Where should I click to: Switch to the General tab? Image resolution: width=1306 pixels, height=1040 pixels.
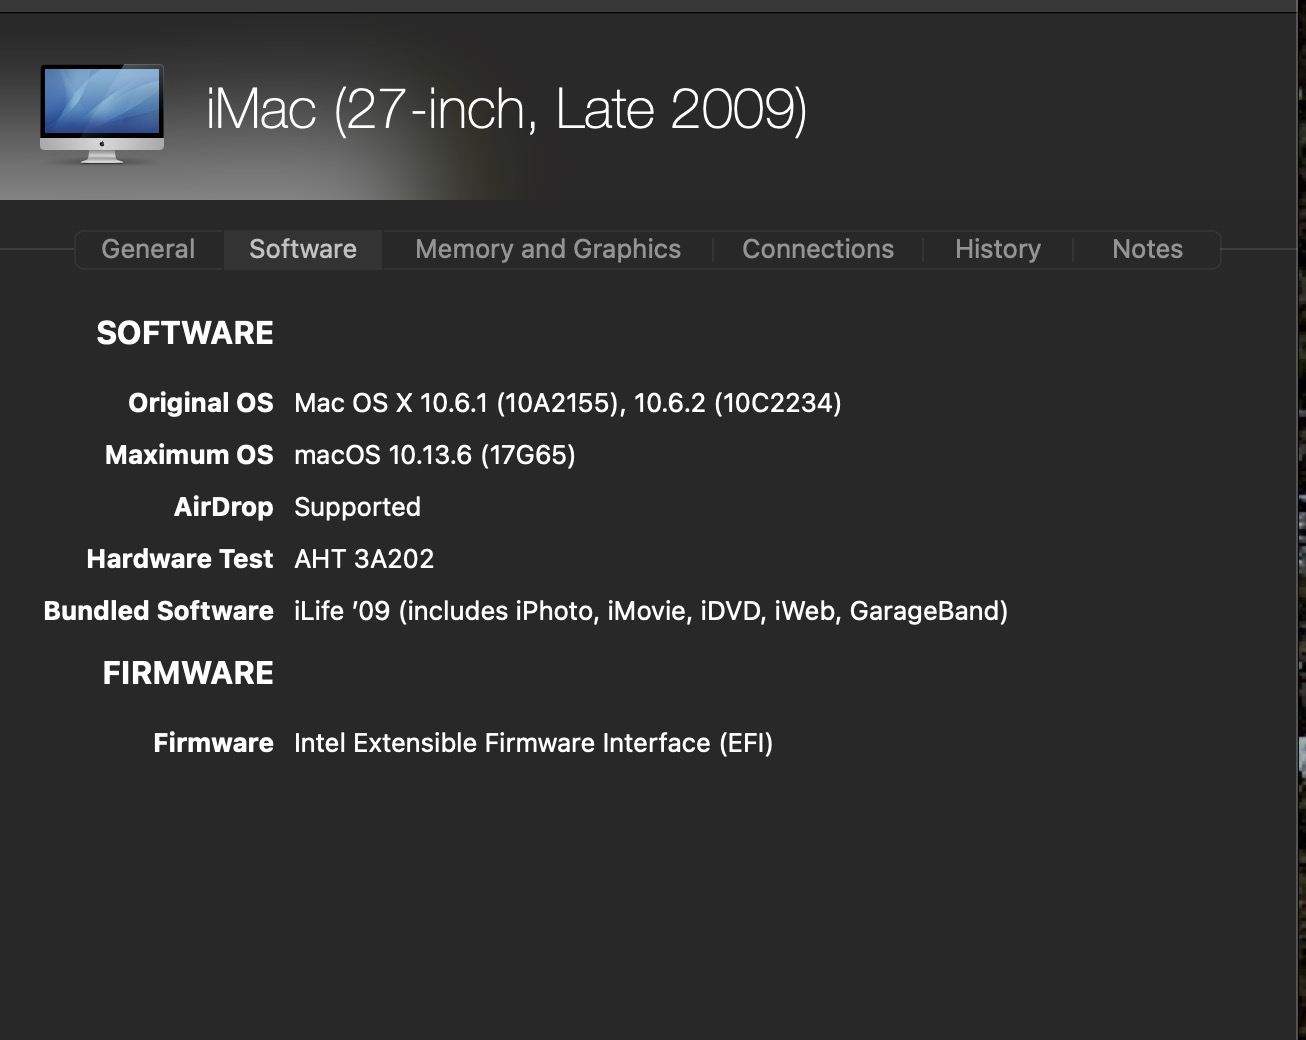[x=148, y=249]
